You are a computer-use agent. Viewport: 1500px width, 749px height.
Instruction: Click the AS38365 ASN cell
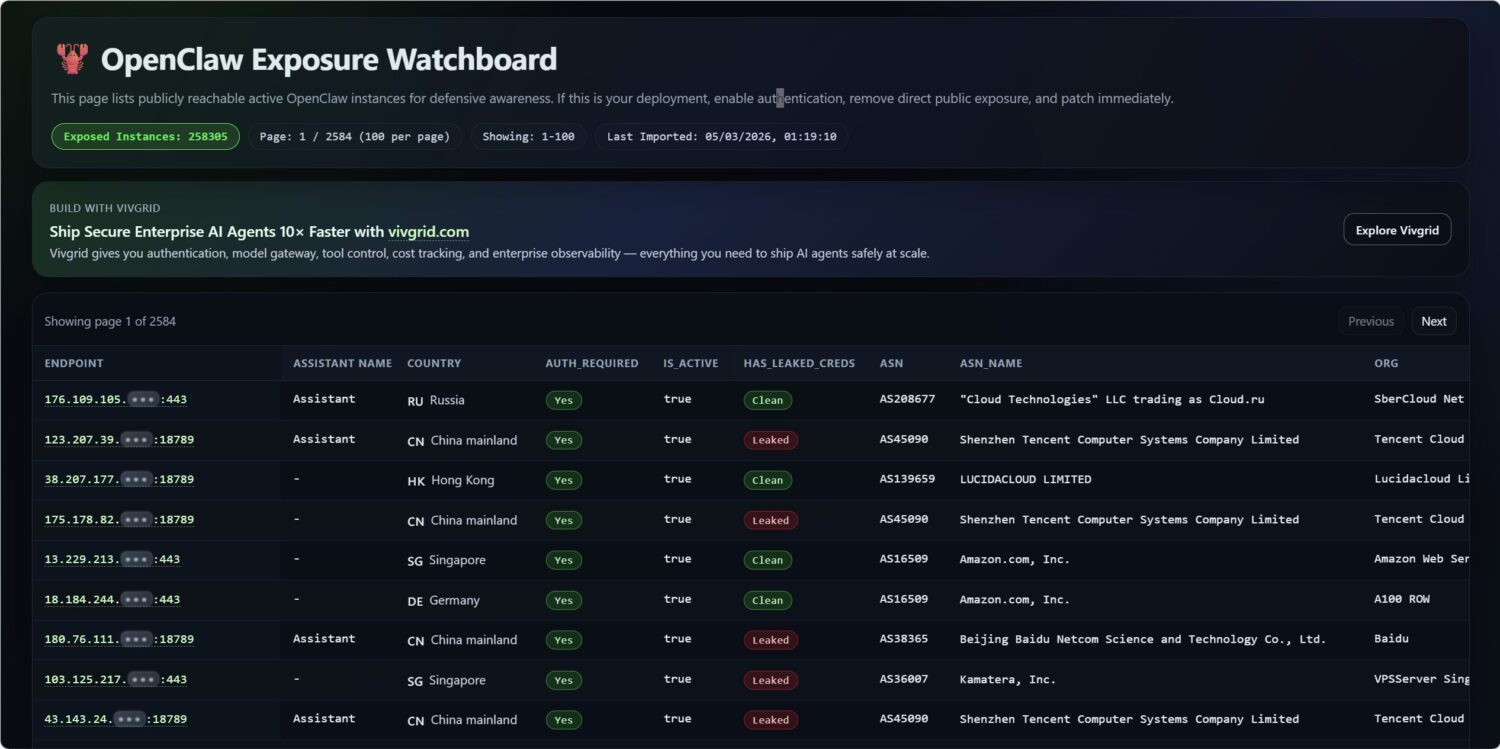click(x=904, y=639)
